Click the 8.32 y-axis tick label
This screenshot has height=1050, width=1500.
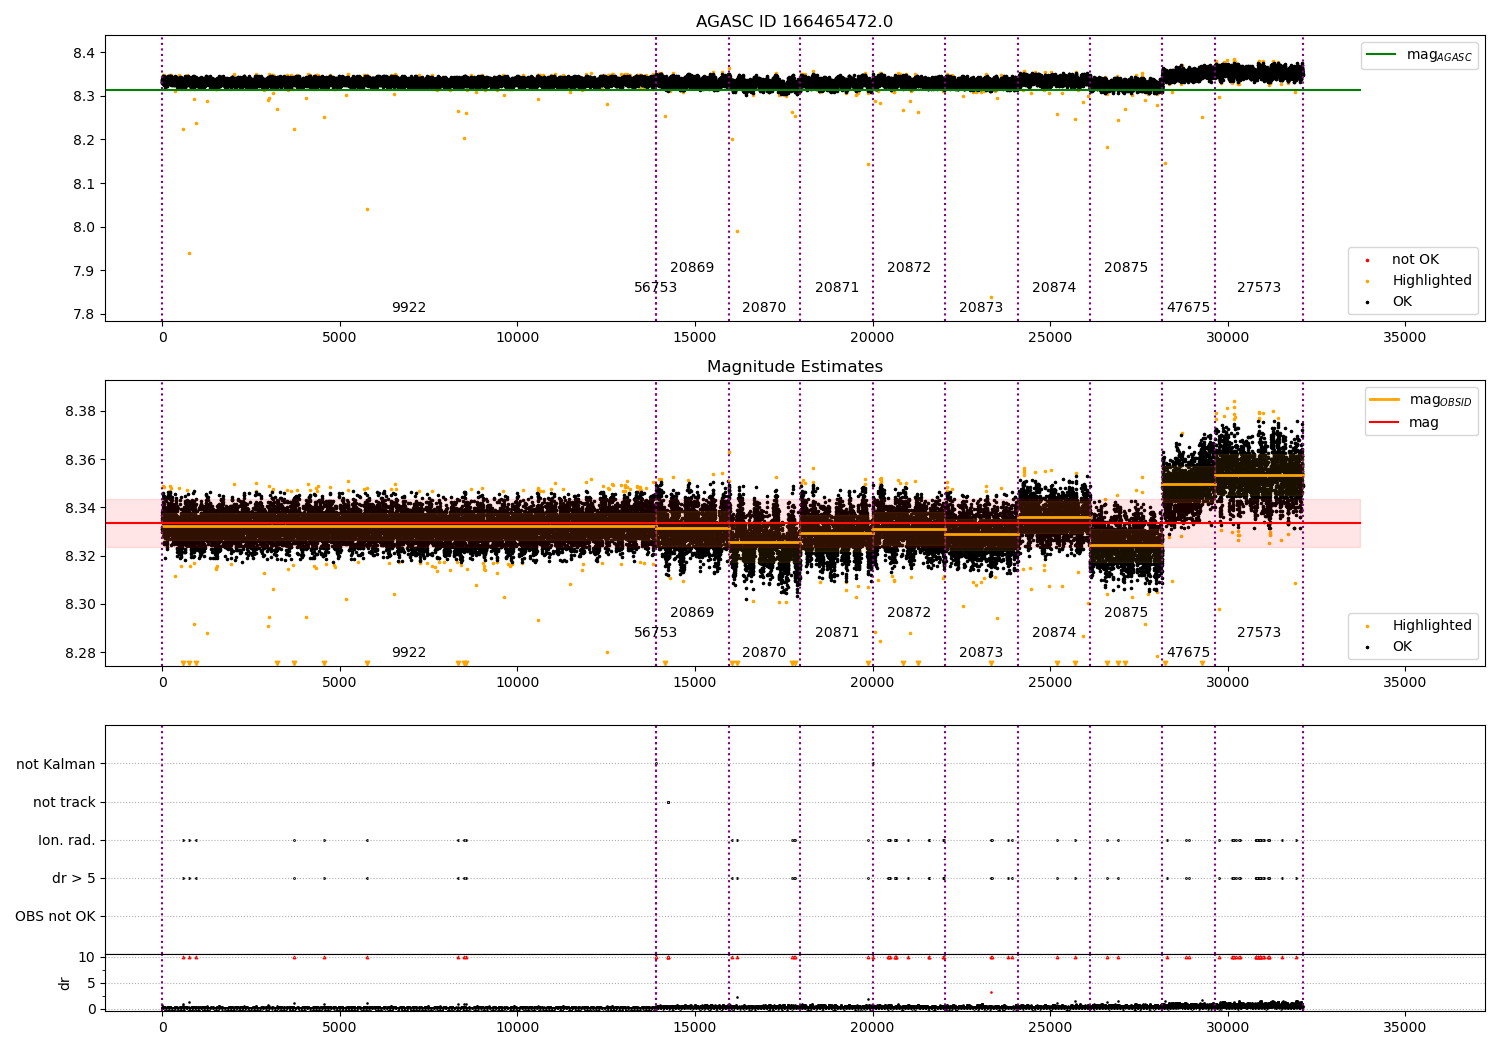[x=80, y=557]
